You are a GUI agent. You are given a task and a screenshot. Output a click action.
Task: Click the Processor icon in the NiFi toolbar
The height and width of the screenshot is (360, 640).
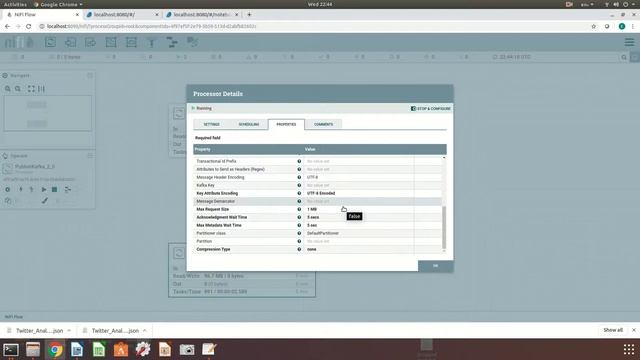click(50, 42)
